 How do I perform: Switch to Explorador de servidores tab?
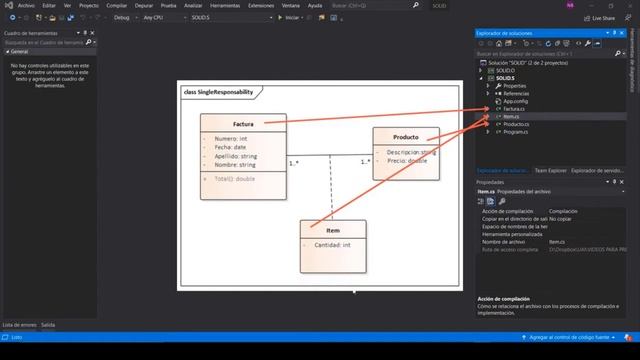pos(597,171)
